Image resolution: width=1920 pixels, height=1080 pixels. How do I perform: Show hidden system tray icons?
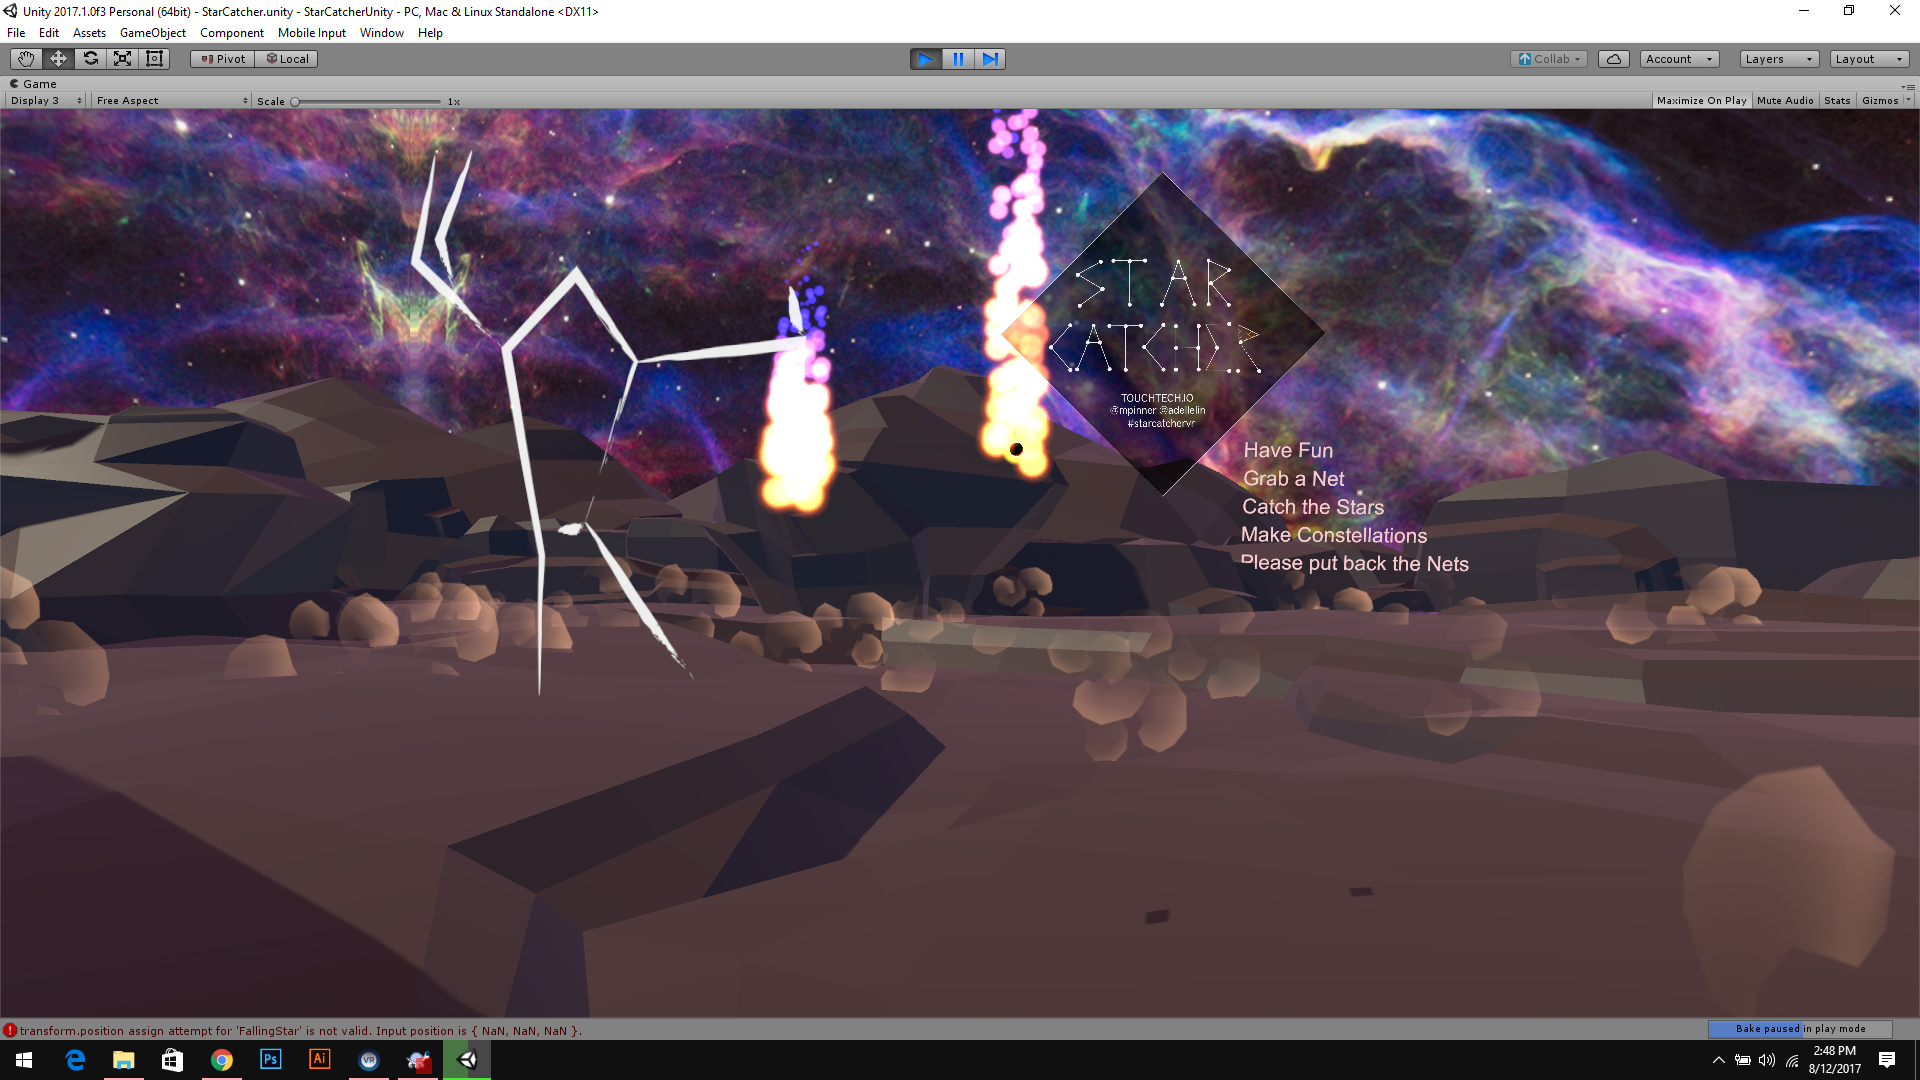pos(1718,1060)
